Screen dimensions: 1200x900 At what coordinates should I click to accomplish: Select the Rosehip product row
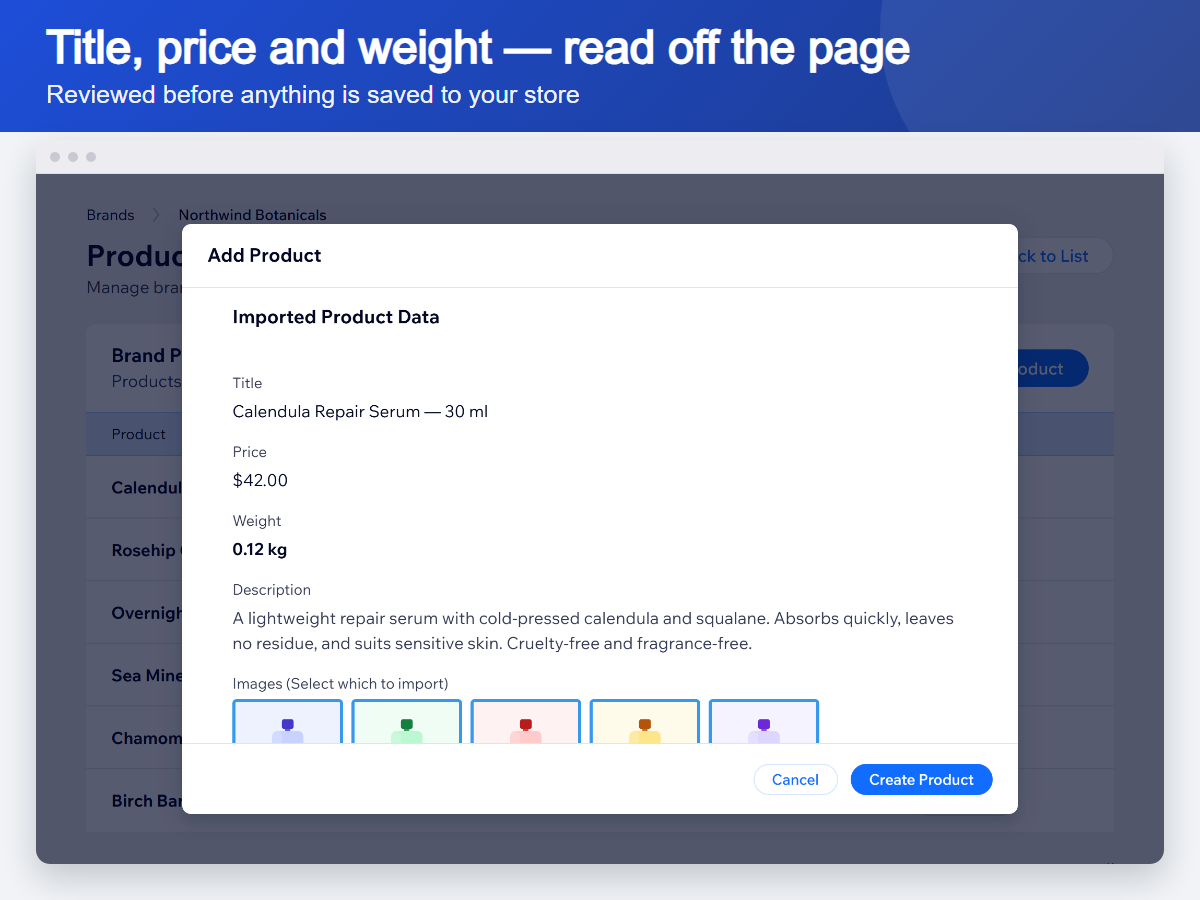tap(134, 550)
